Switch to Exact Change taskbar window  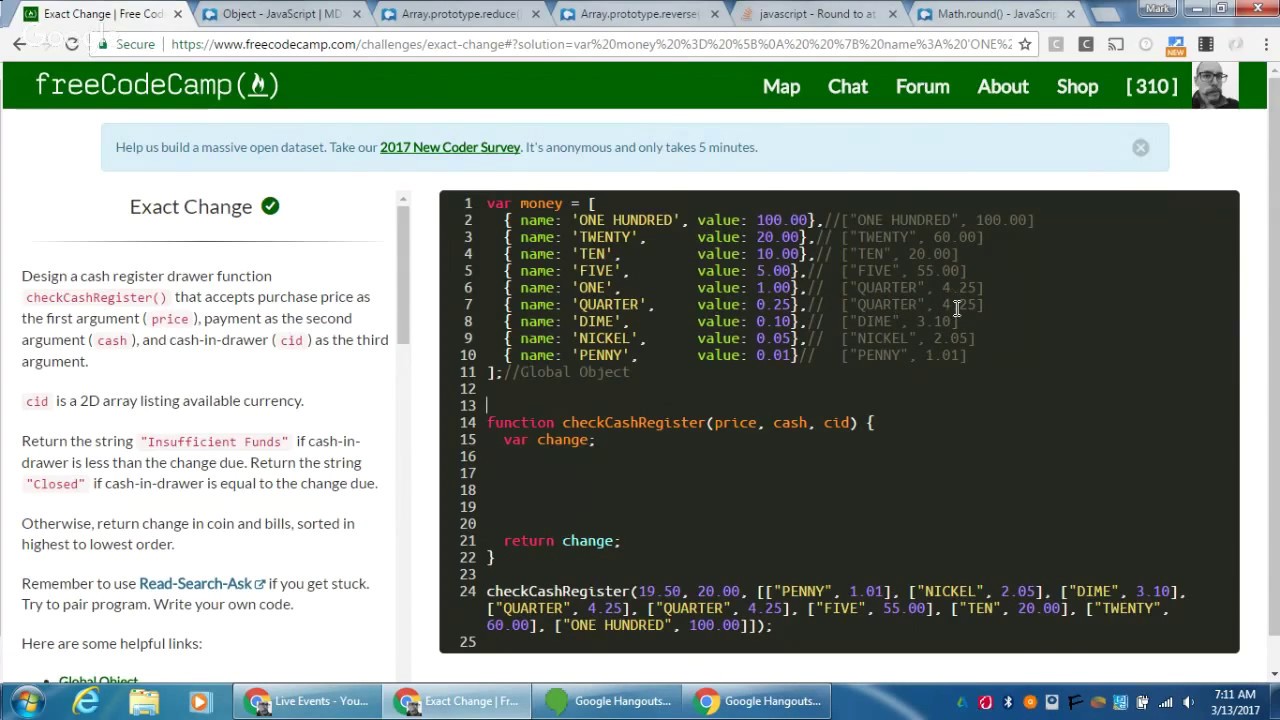[x=457, y=701]
